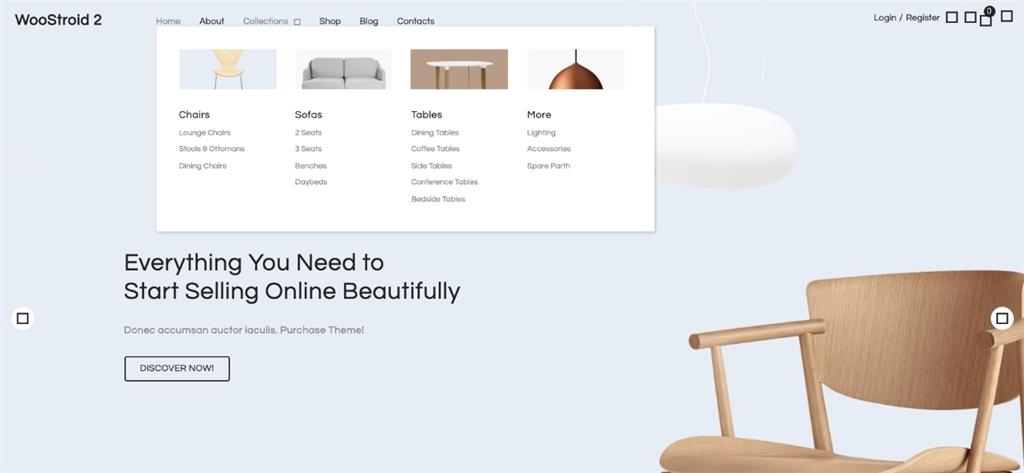Open the Coffee Tables link

436,149
